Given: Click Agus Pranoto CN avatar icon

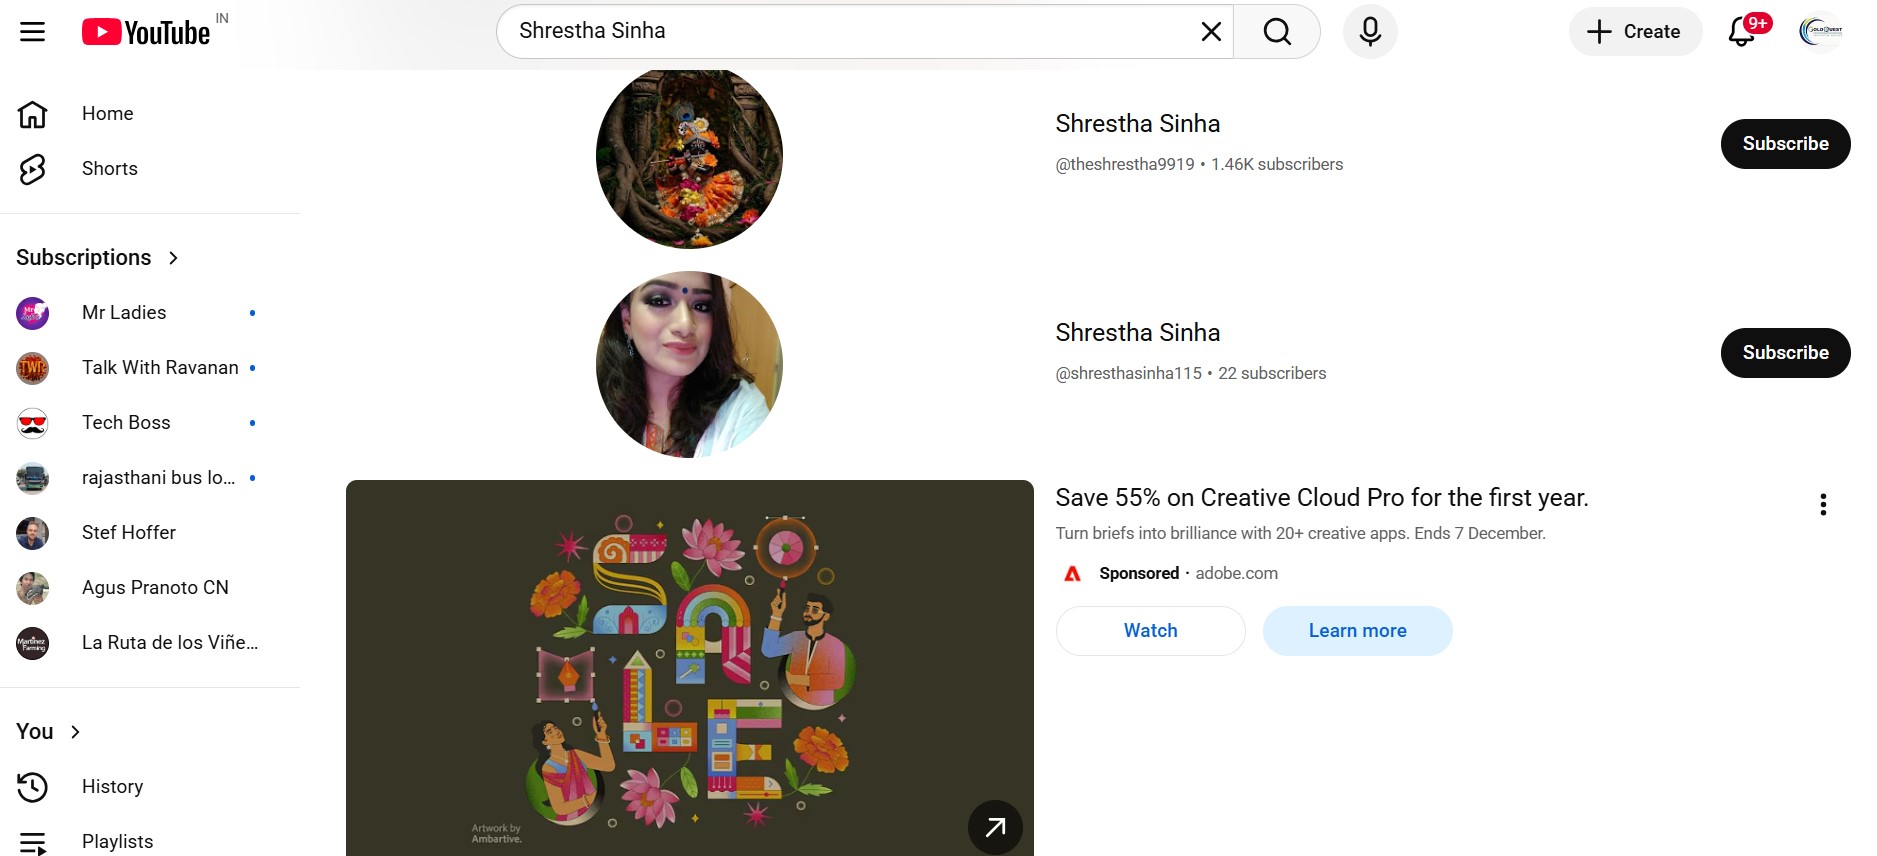Looking at the screenshot, I should click(x=33, y=588).
